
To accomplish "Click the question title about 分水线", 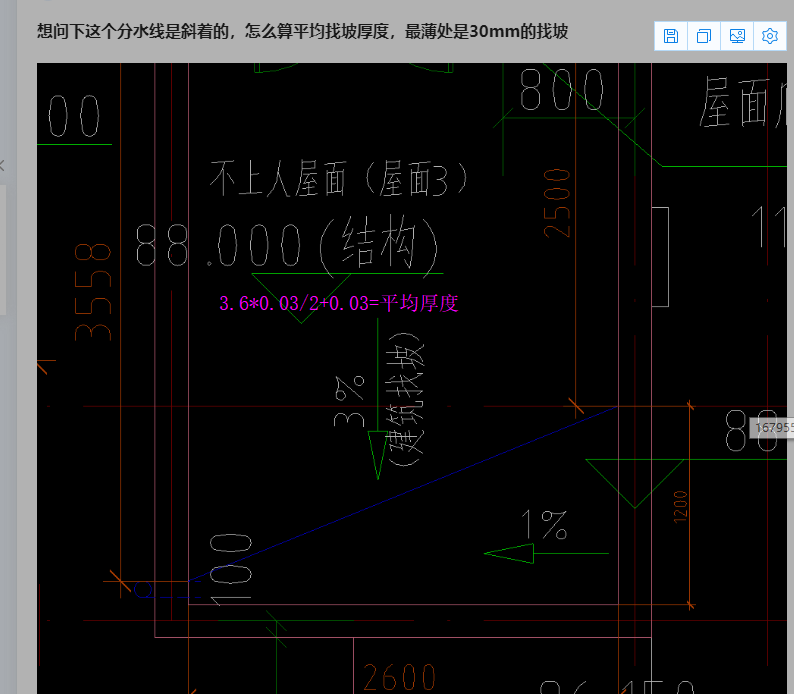I will 302,31.
